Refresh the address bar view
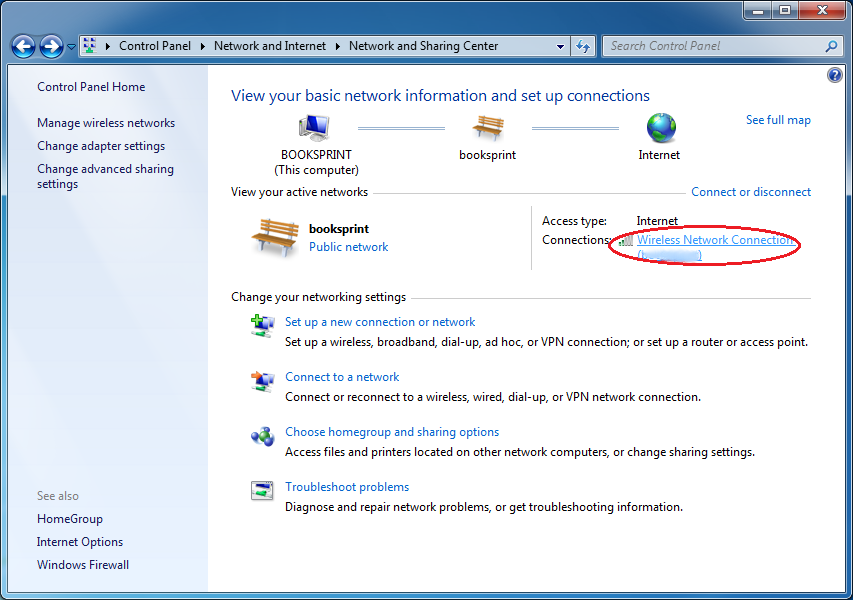The image size is (853, 600). [584, 46]
